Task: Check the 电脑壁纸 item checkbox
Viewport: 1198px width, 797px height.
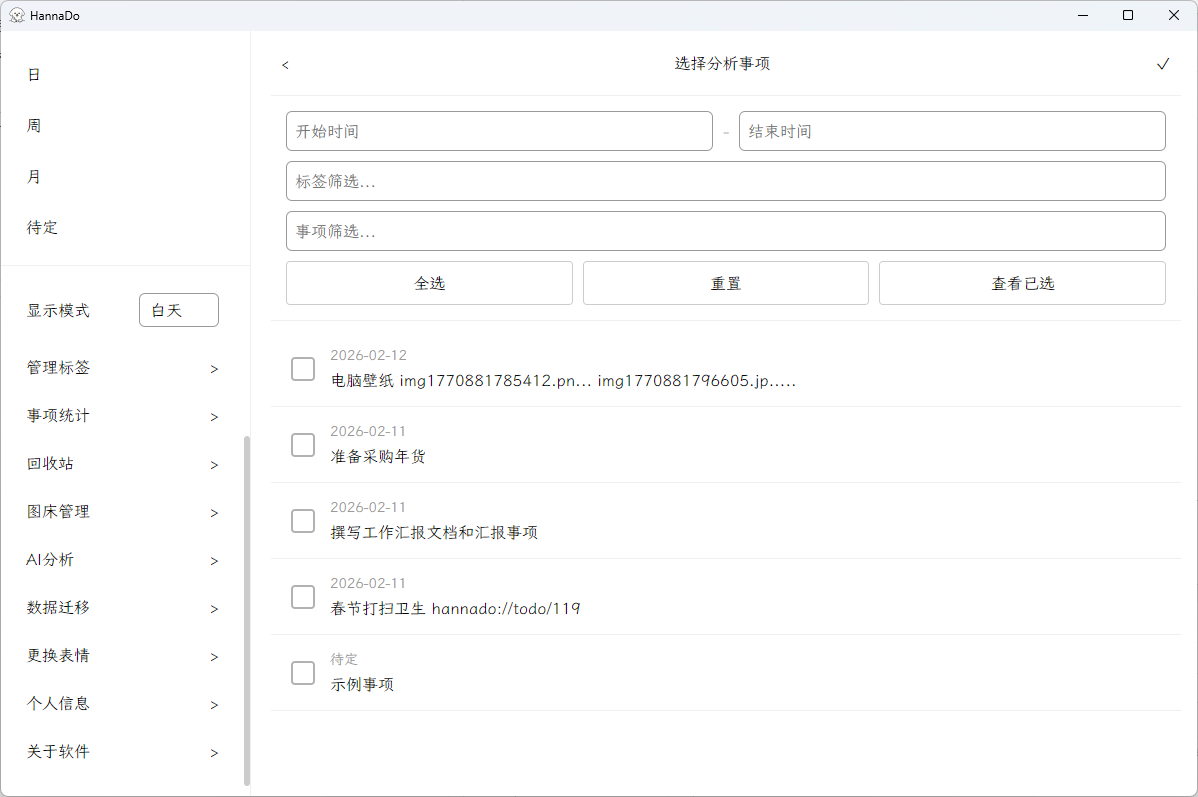Action: tap(303, 369)
